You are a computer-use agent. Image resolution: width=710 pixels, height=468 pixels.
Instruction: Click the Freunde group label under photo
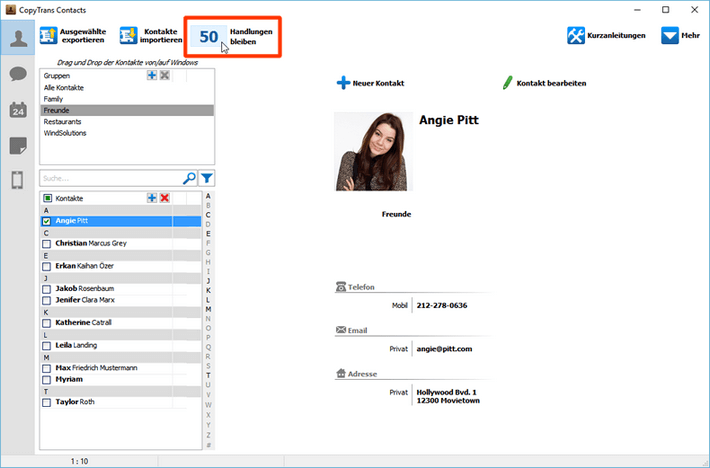point(396,214)
